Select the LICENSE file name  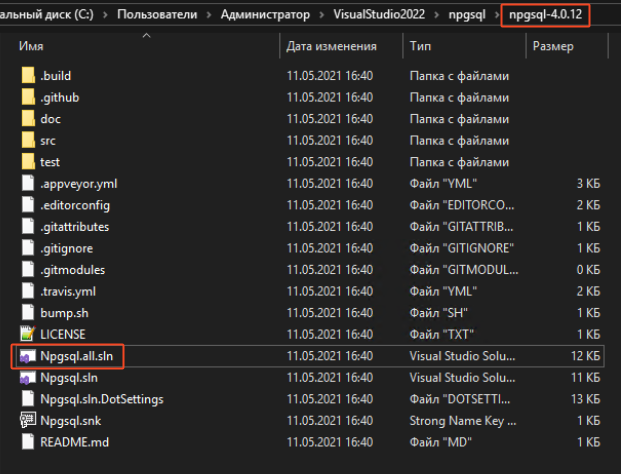pyautogui.click(x=63, y=334)
